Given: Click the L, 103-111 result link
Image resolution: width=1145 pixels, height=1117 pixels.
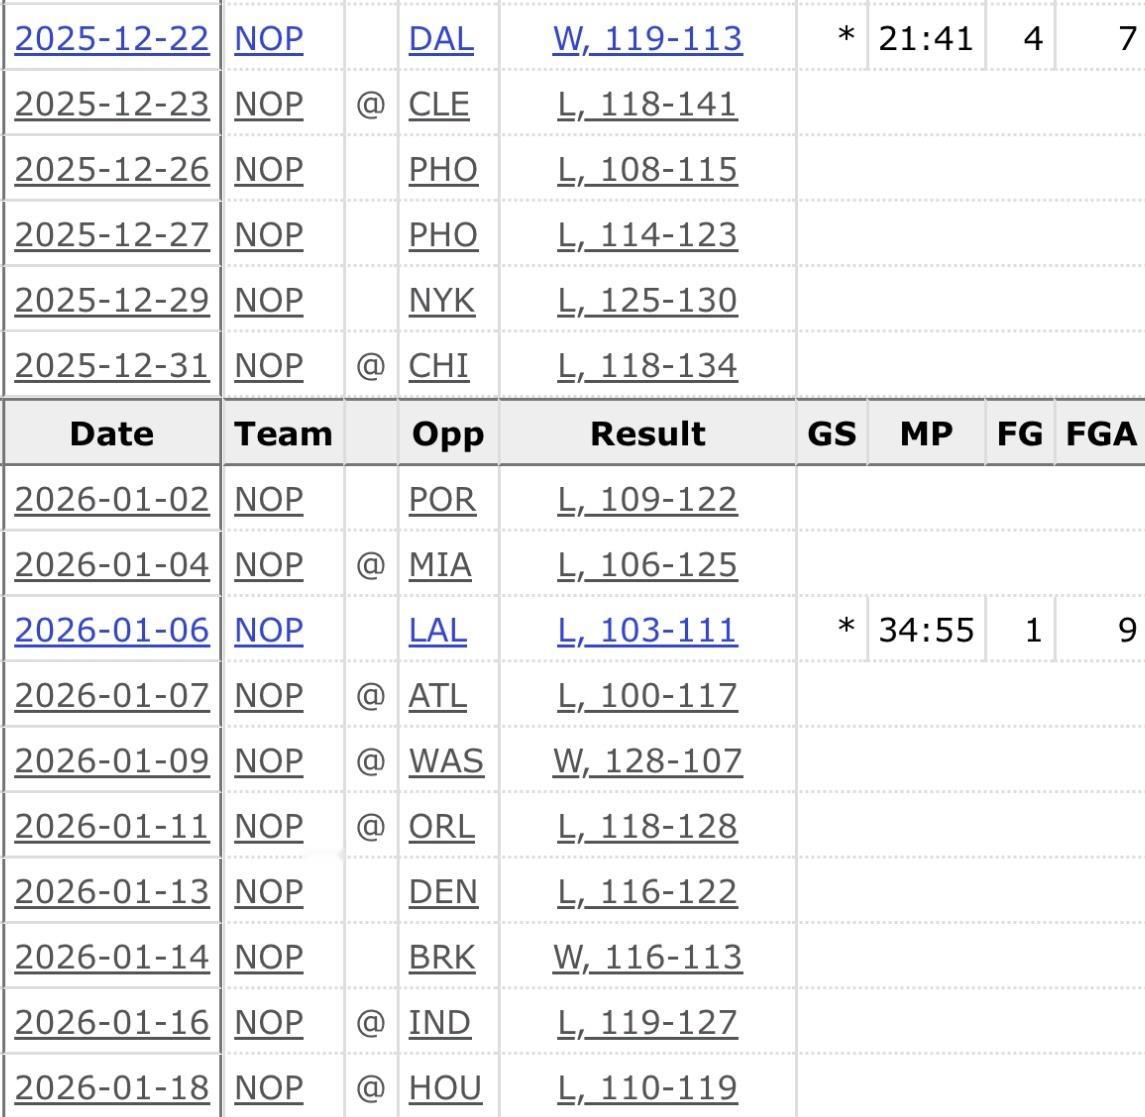Looking at the screenshot, I should pyautogui.click(x=647, y=630).
